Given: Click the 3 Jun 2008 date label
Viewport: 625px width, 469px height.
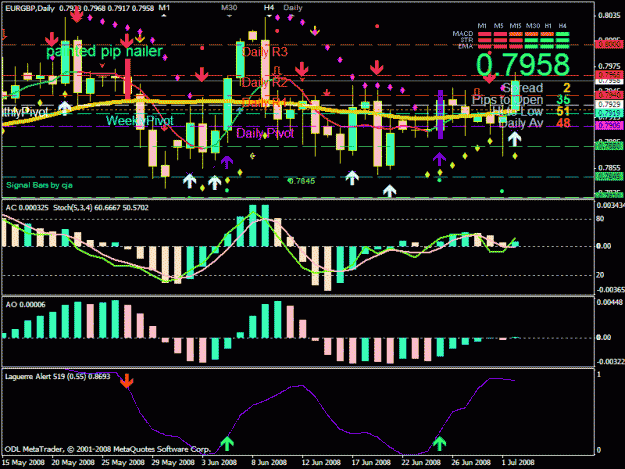Looking at the screenshot, I should click(219, 463).
